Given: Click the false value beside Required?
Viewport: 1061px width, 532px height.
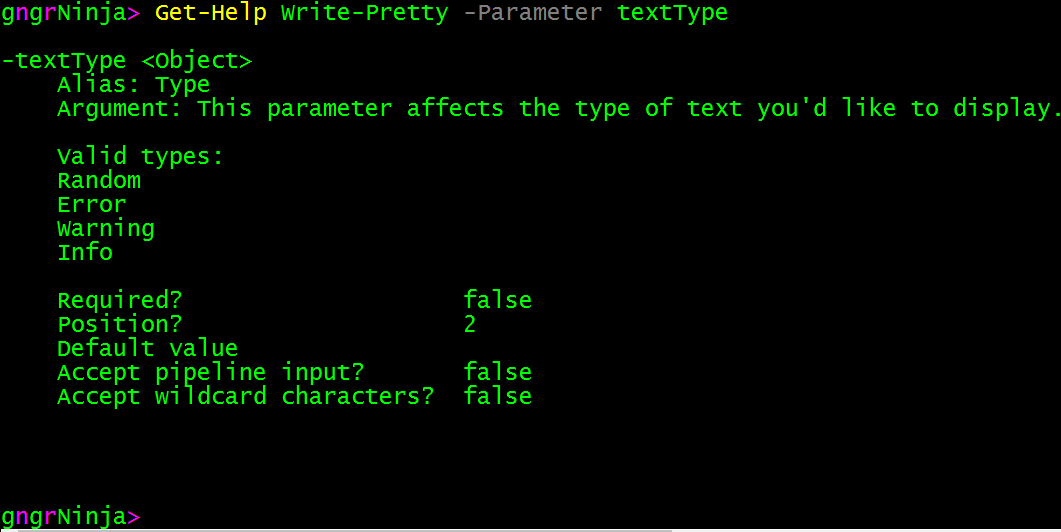Looking at the screenshot, I should pos(497,301).
